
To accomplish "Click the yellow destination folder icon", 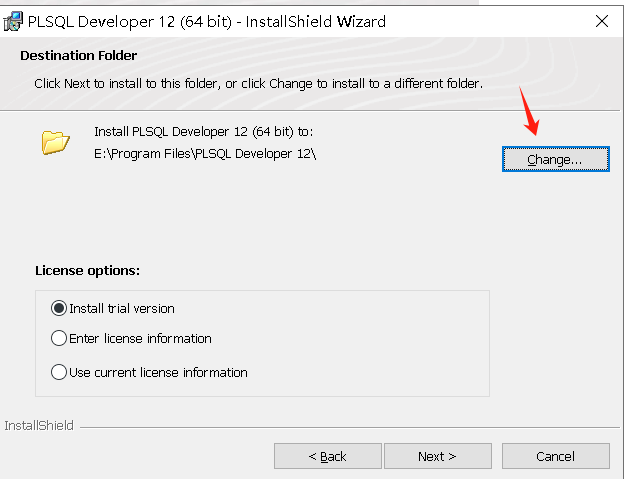I will 55,142.
